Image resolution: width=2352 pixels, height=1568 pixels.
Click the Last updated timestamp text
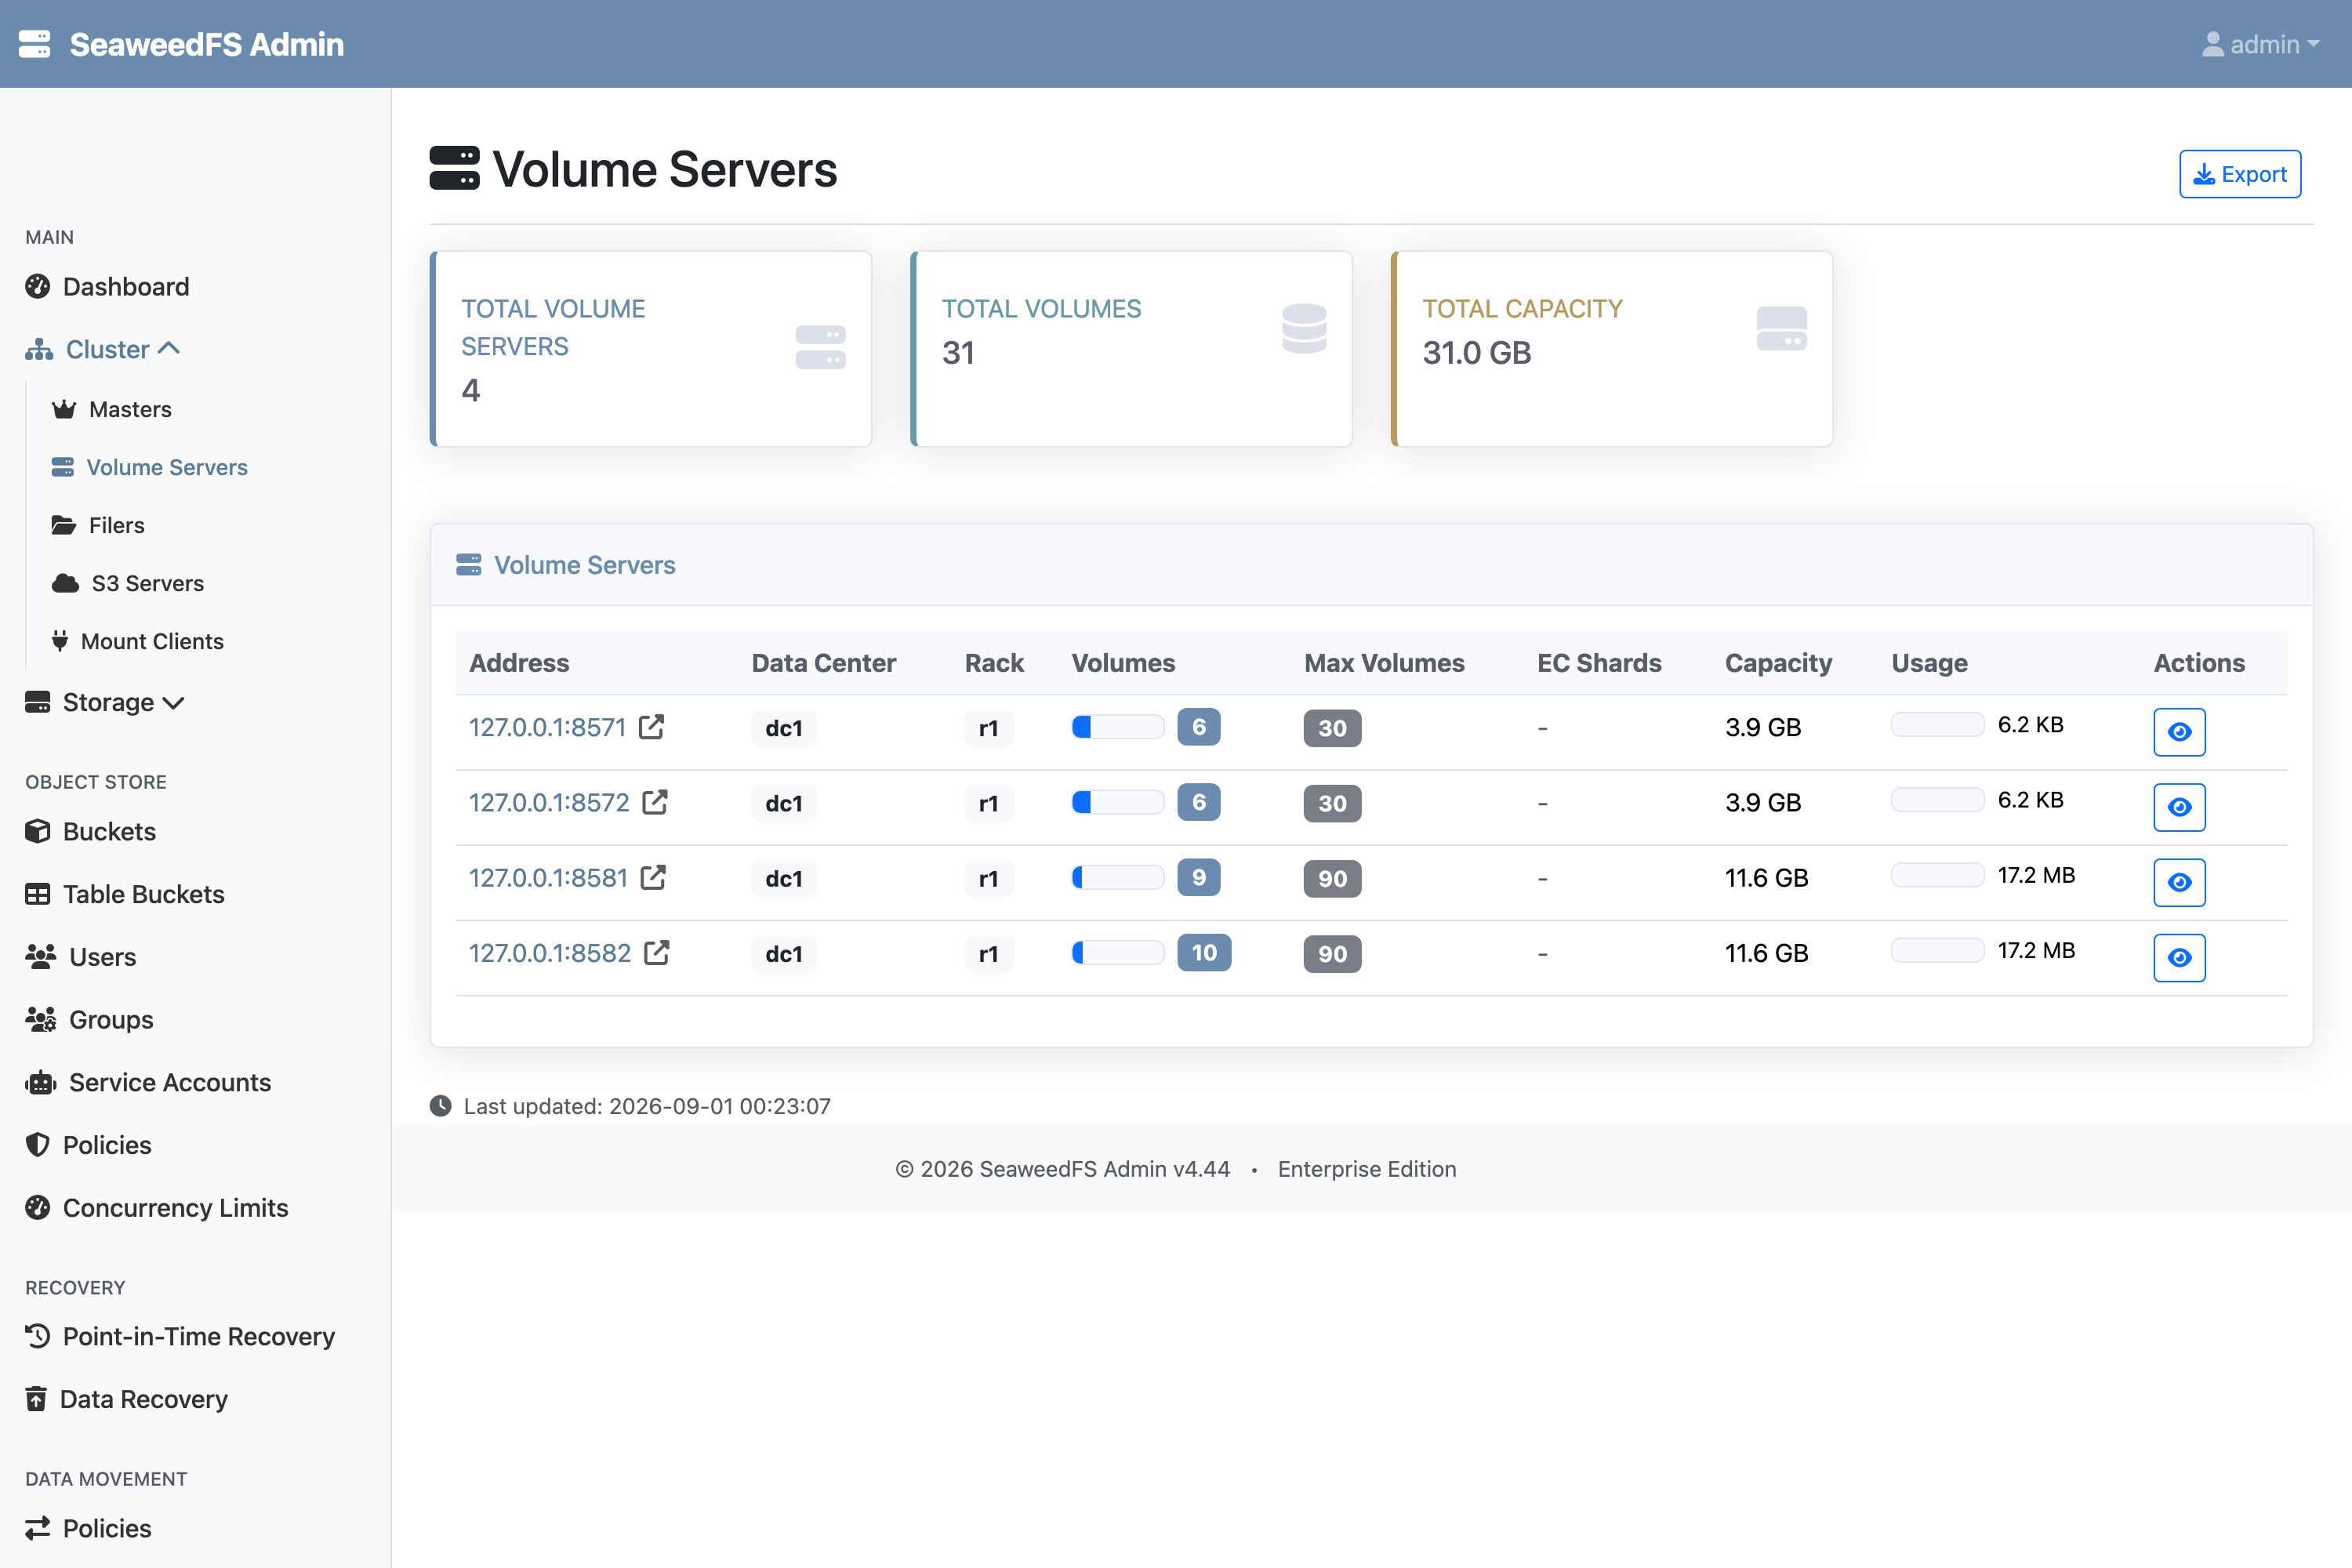647,1106
